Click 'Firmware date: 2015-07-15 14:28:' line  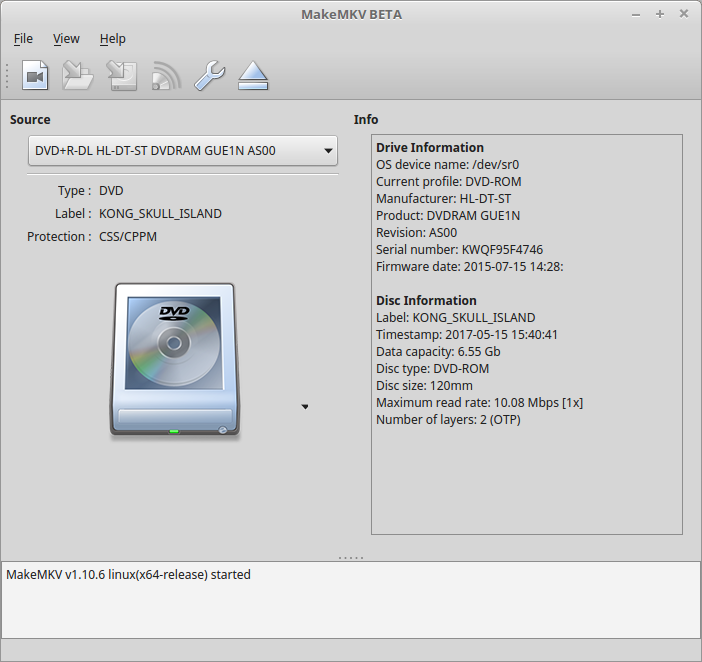470,267
